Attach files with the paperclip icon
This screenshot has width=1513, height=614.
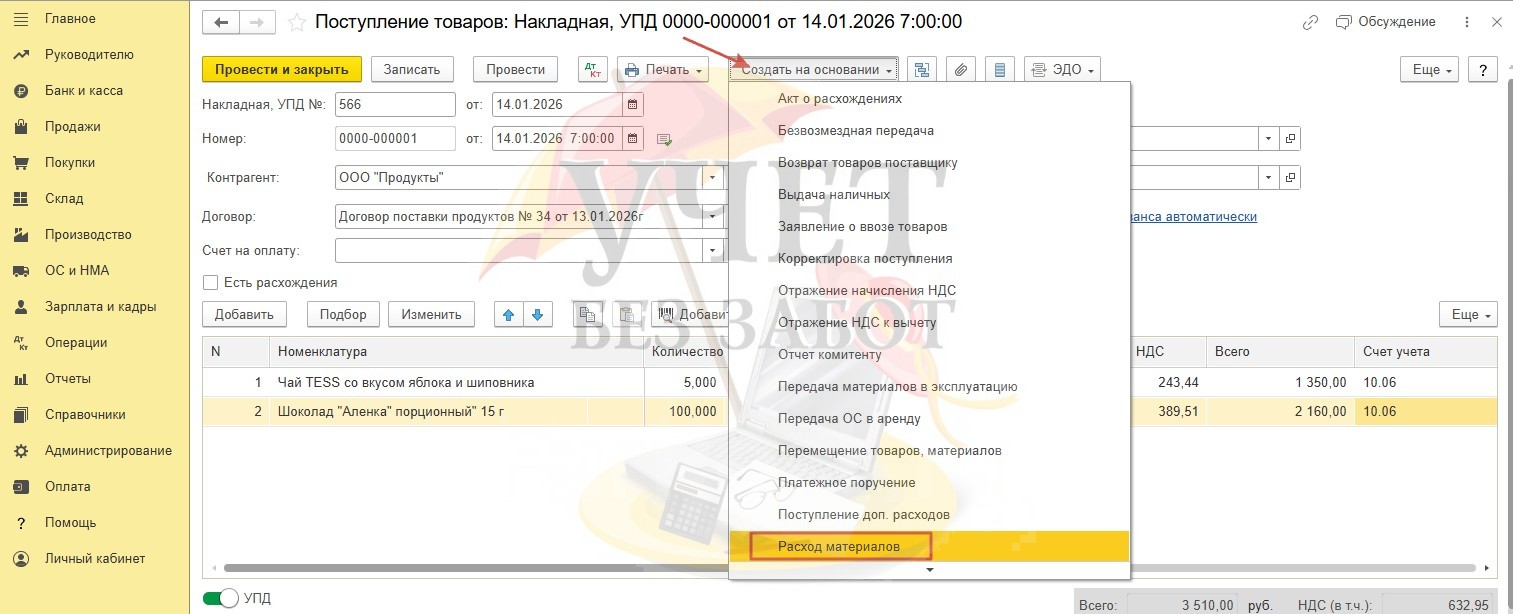(x=960, y=69)
